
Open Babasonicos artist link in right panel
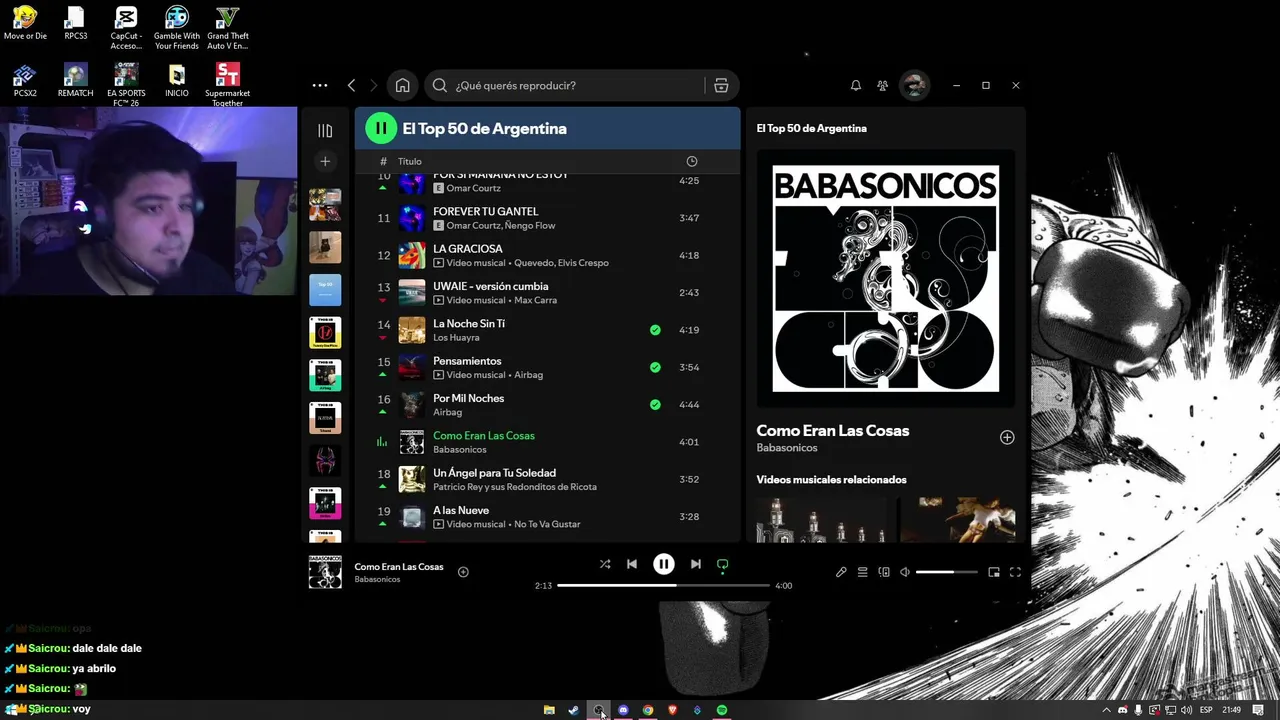click(787, 448)
